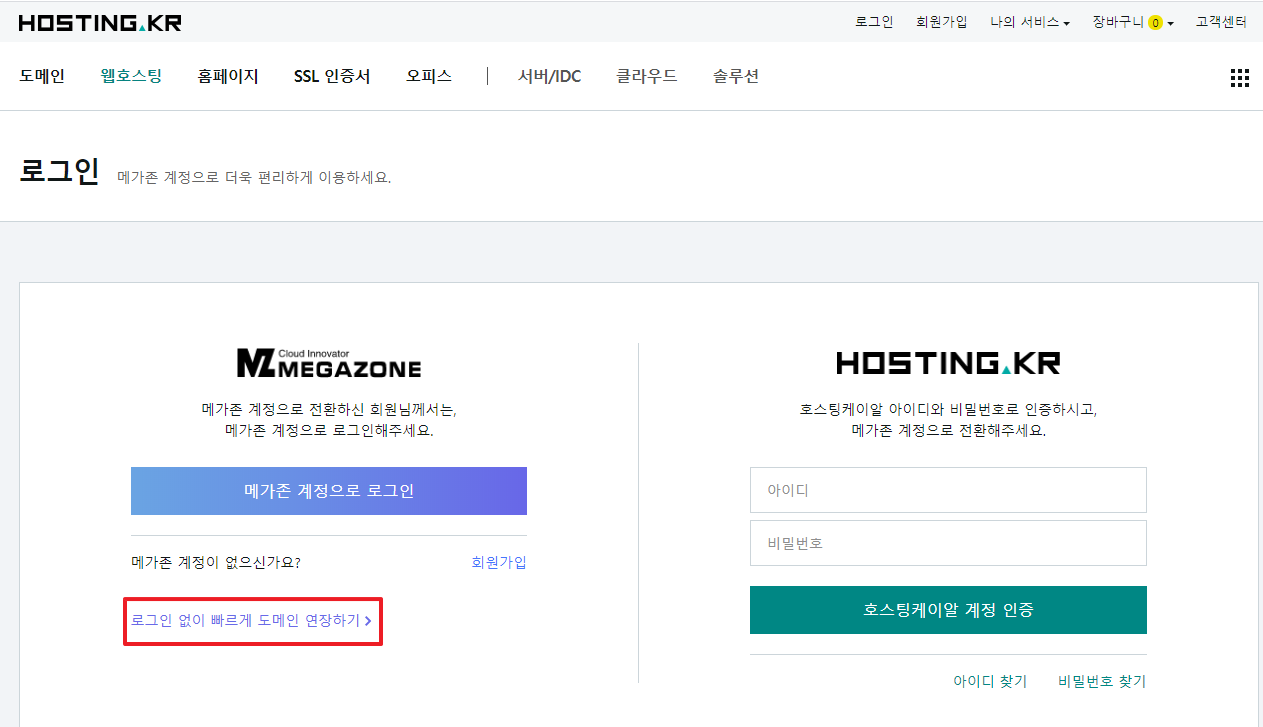Click the HOSTING.KR logo in header
Image resolution: width=1263 pixels, height=727 pixels.
click(x=100, y=22)
